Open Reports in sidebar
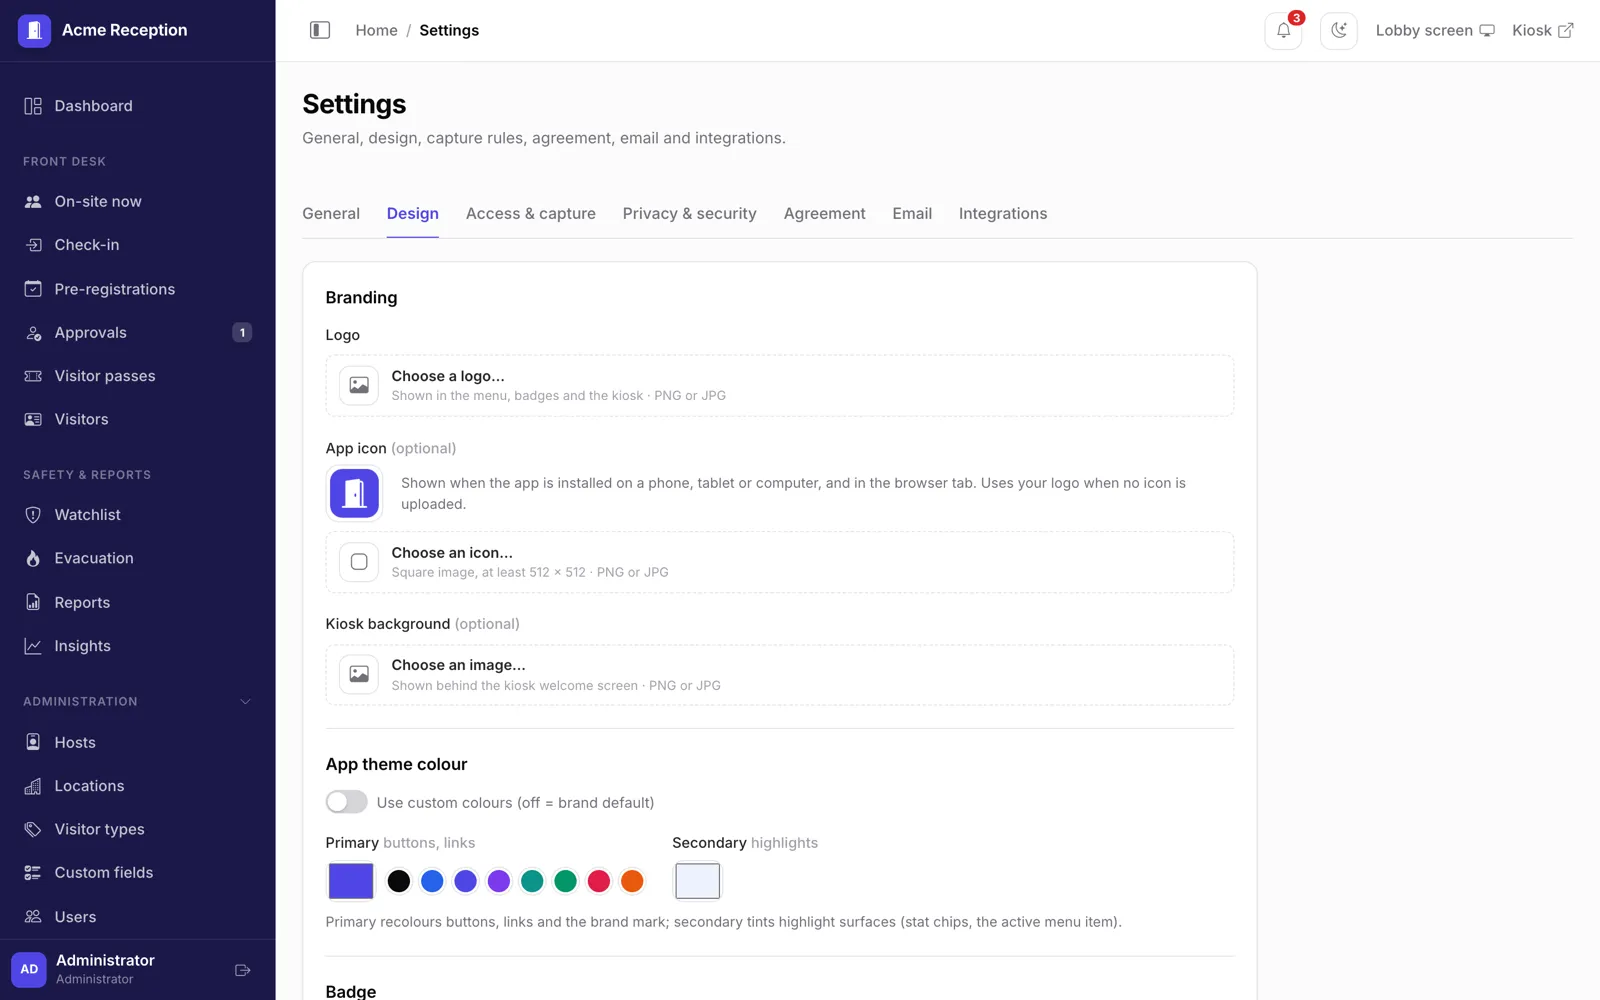1600x1000 pixels. tap(138, 602)
